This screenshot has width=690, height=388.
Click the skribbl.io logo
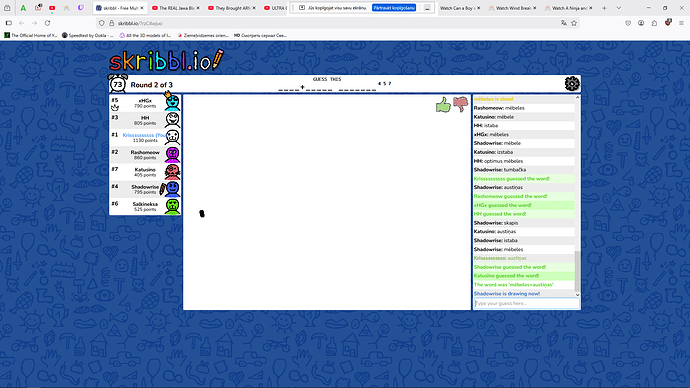coord(167,61)
